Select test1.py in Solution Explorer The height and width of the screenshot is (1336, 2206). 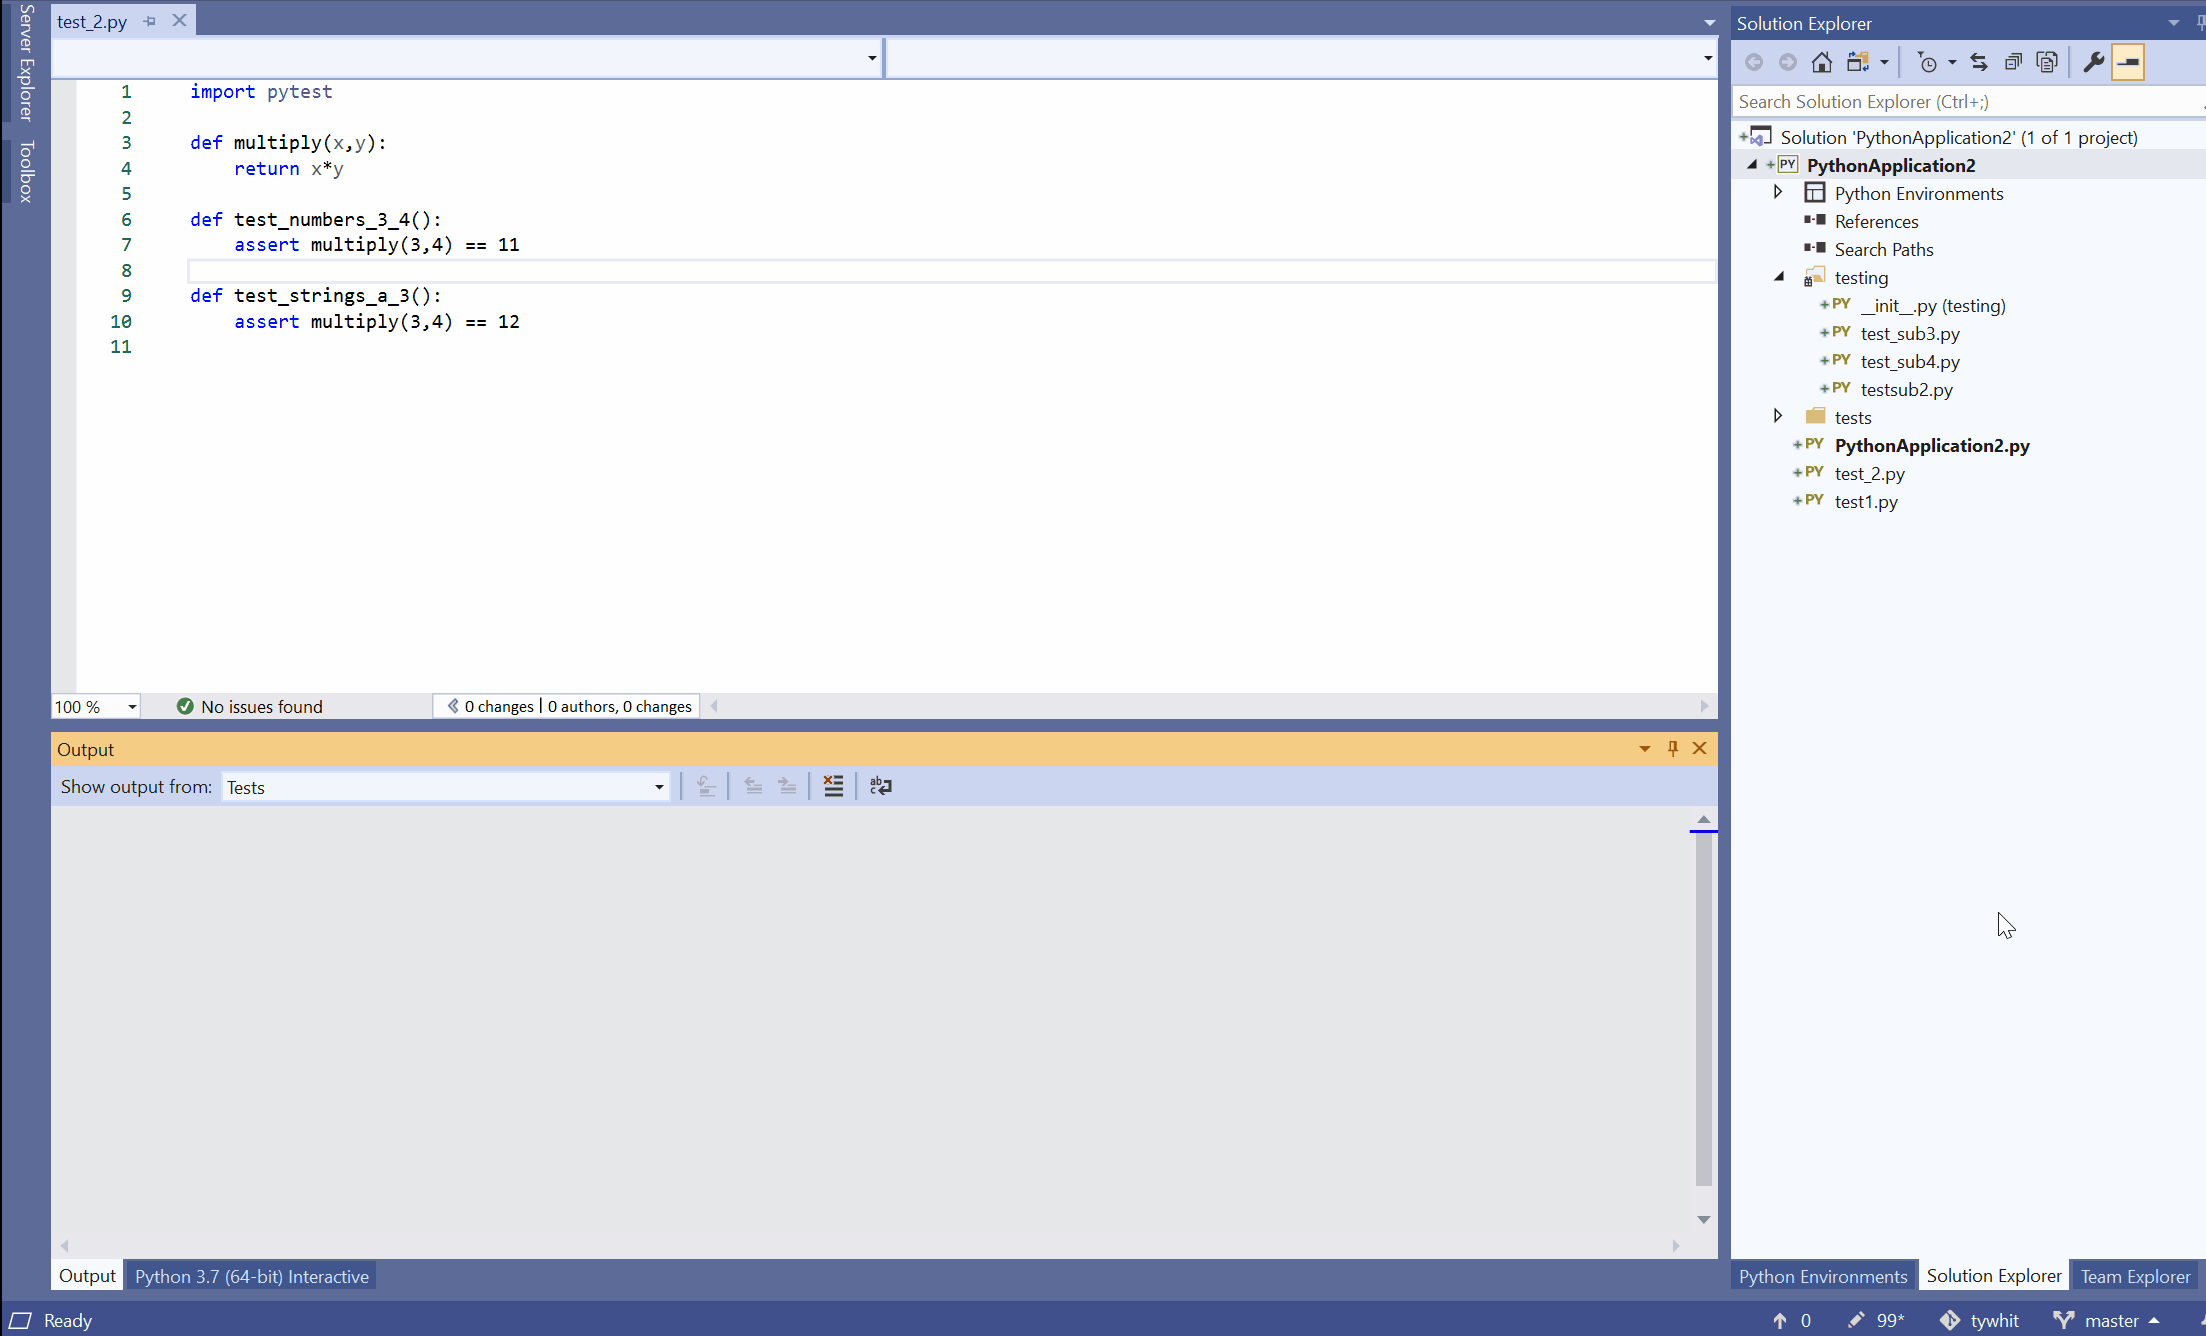[1866, 501]
